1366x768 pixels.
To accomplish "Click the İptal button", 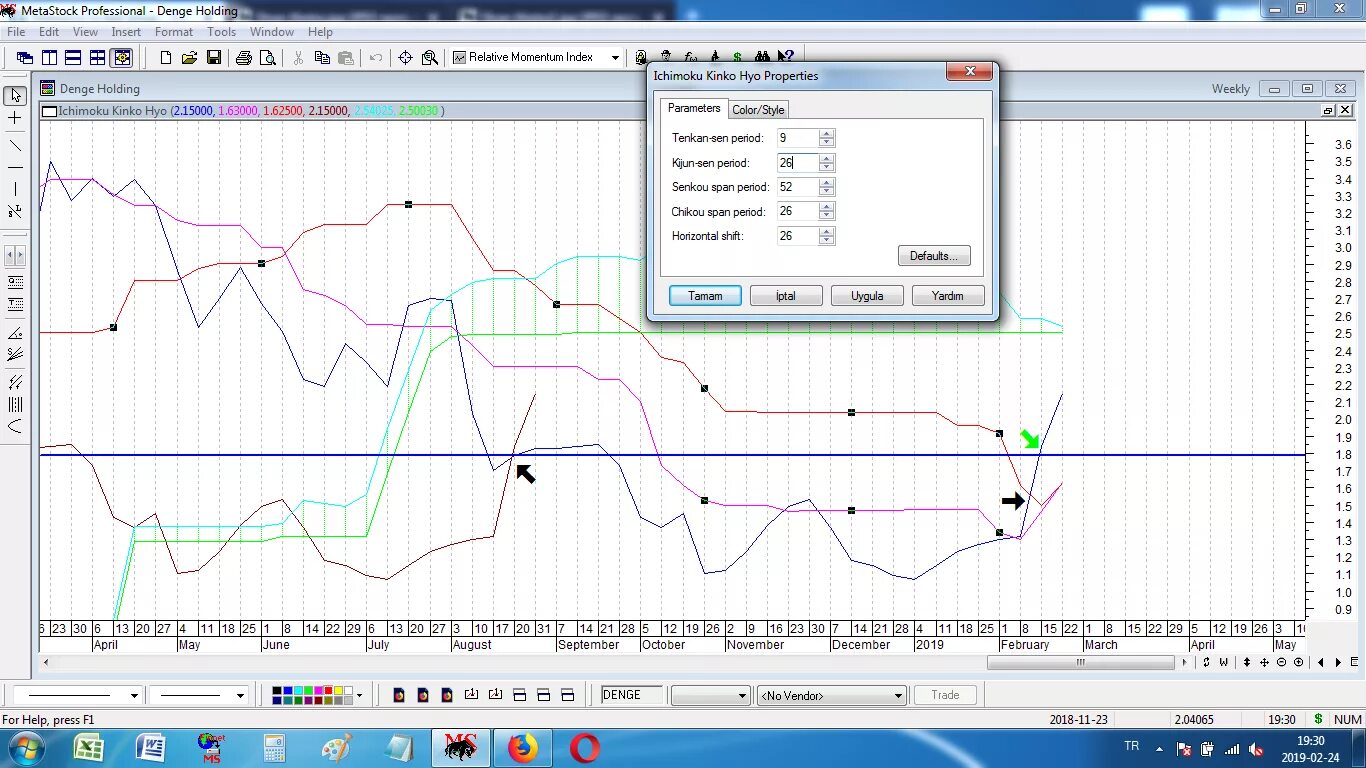I will coord(786,296).
